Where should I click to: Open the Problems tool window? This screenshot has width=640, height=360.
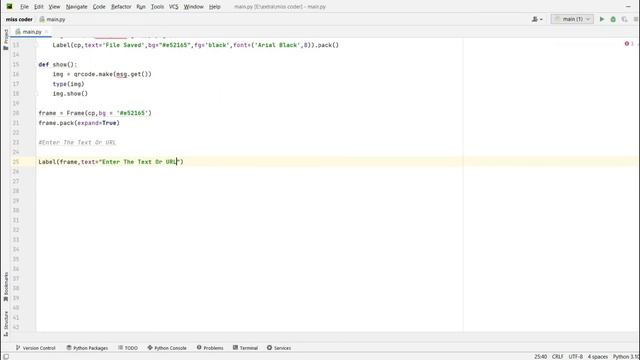tap(210, 348)
